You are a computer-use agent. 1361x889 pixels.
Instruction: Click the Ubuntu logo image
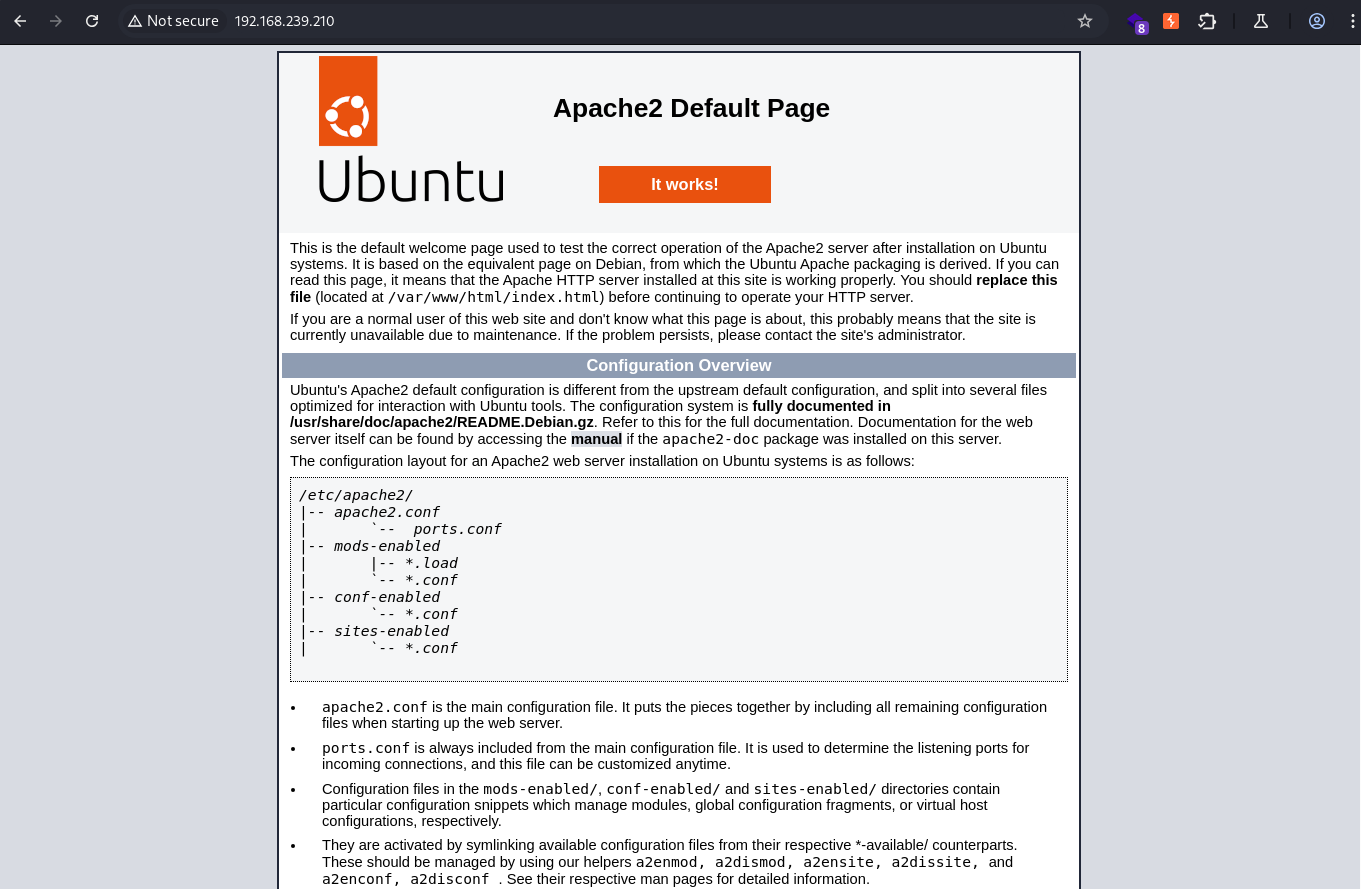pyautogui.click(x=411, y=129)
